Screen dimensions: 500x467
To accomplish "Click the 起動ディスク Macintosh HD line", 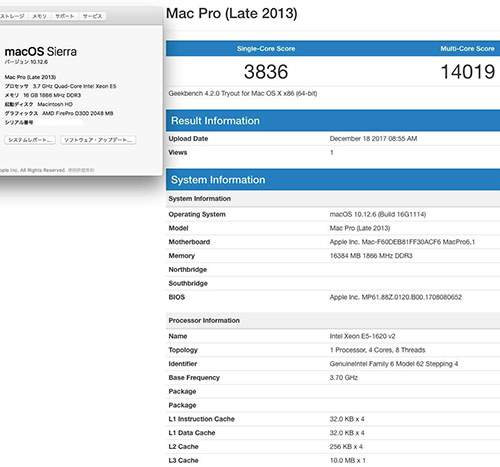I will (39, 104).
